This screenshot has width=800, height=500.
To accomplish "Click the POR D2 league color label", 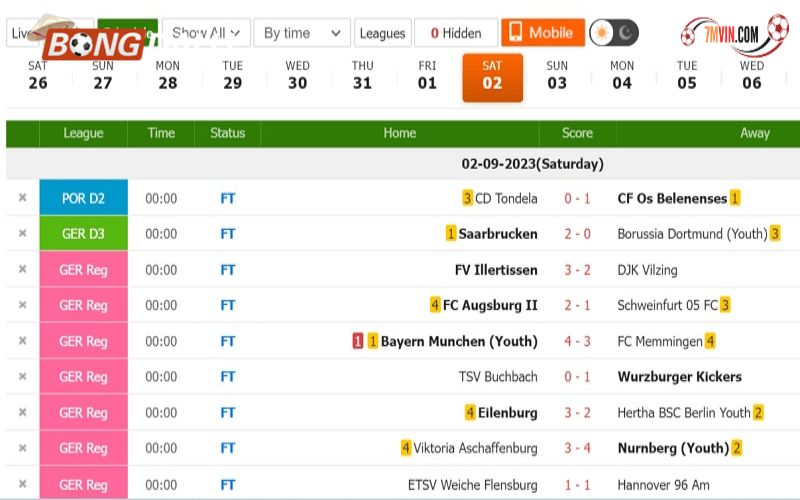I will click(x=84, y=198).
